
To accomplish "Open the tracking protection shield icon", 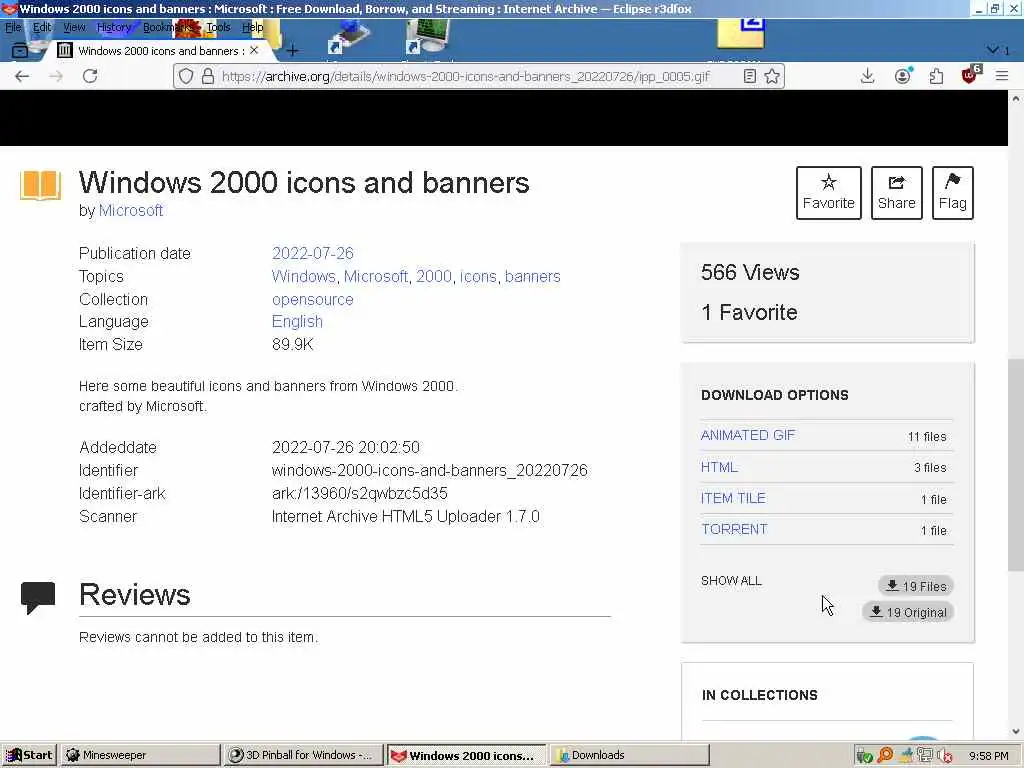I will (186, 76).
